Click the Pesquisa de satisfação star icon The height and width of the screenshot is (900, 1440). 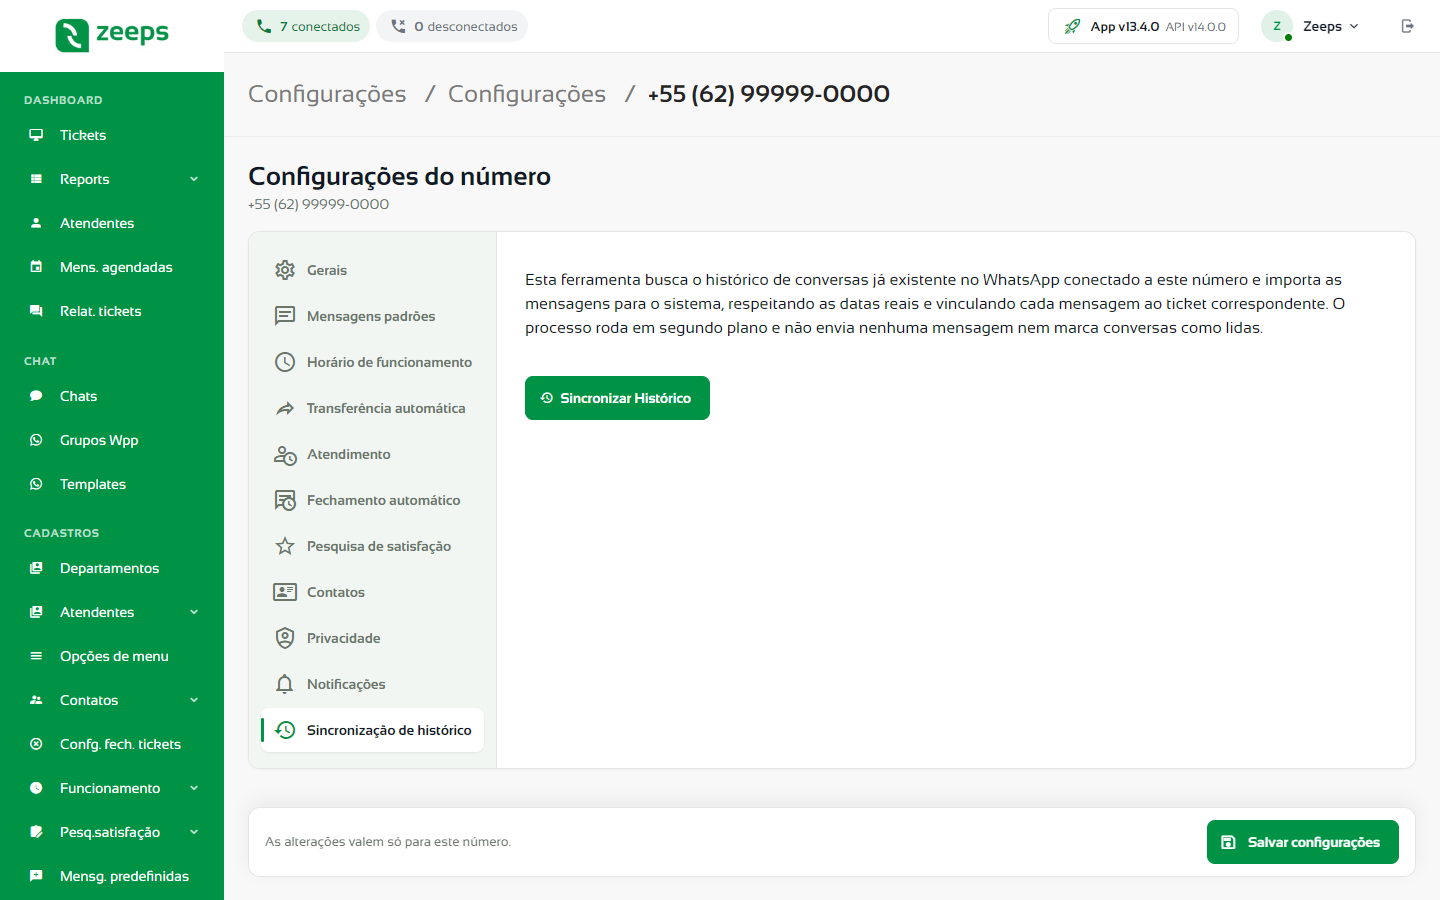[x=285, y=546]
